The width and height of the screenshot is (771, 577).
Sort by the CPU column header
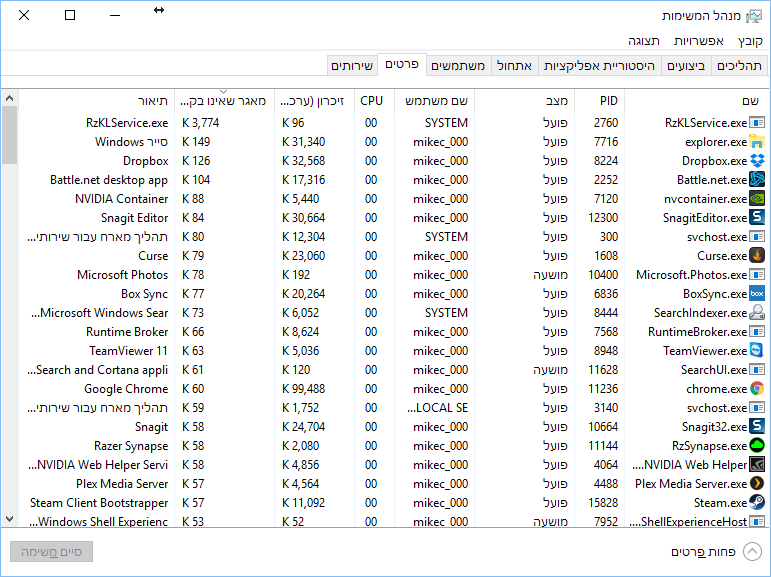374,101
